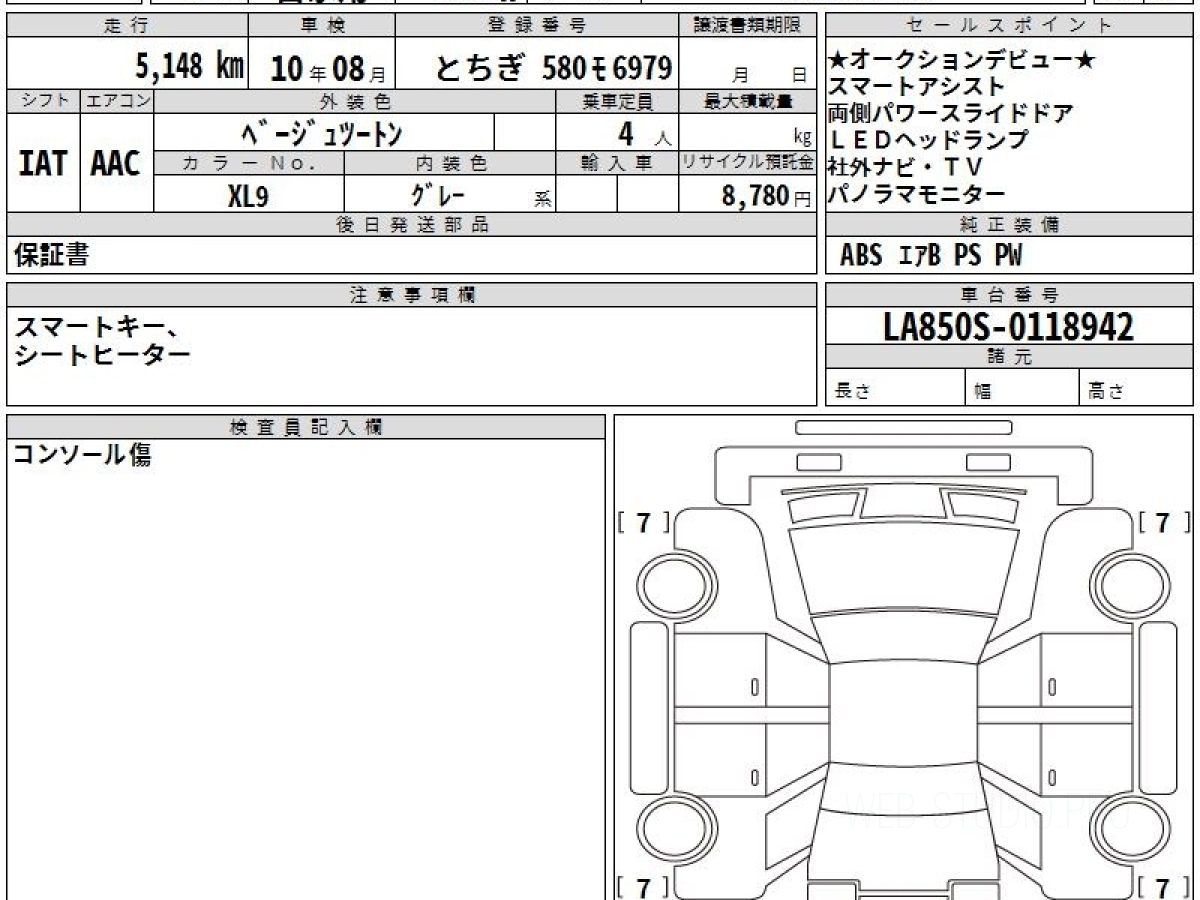The height and width of the screenshot is (900, 1200).
Task: Select the inspection date 10年08月
Action: tap(328, 68)
